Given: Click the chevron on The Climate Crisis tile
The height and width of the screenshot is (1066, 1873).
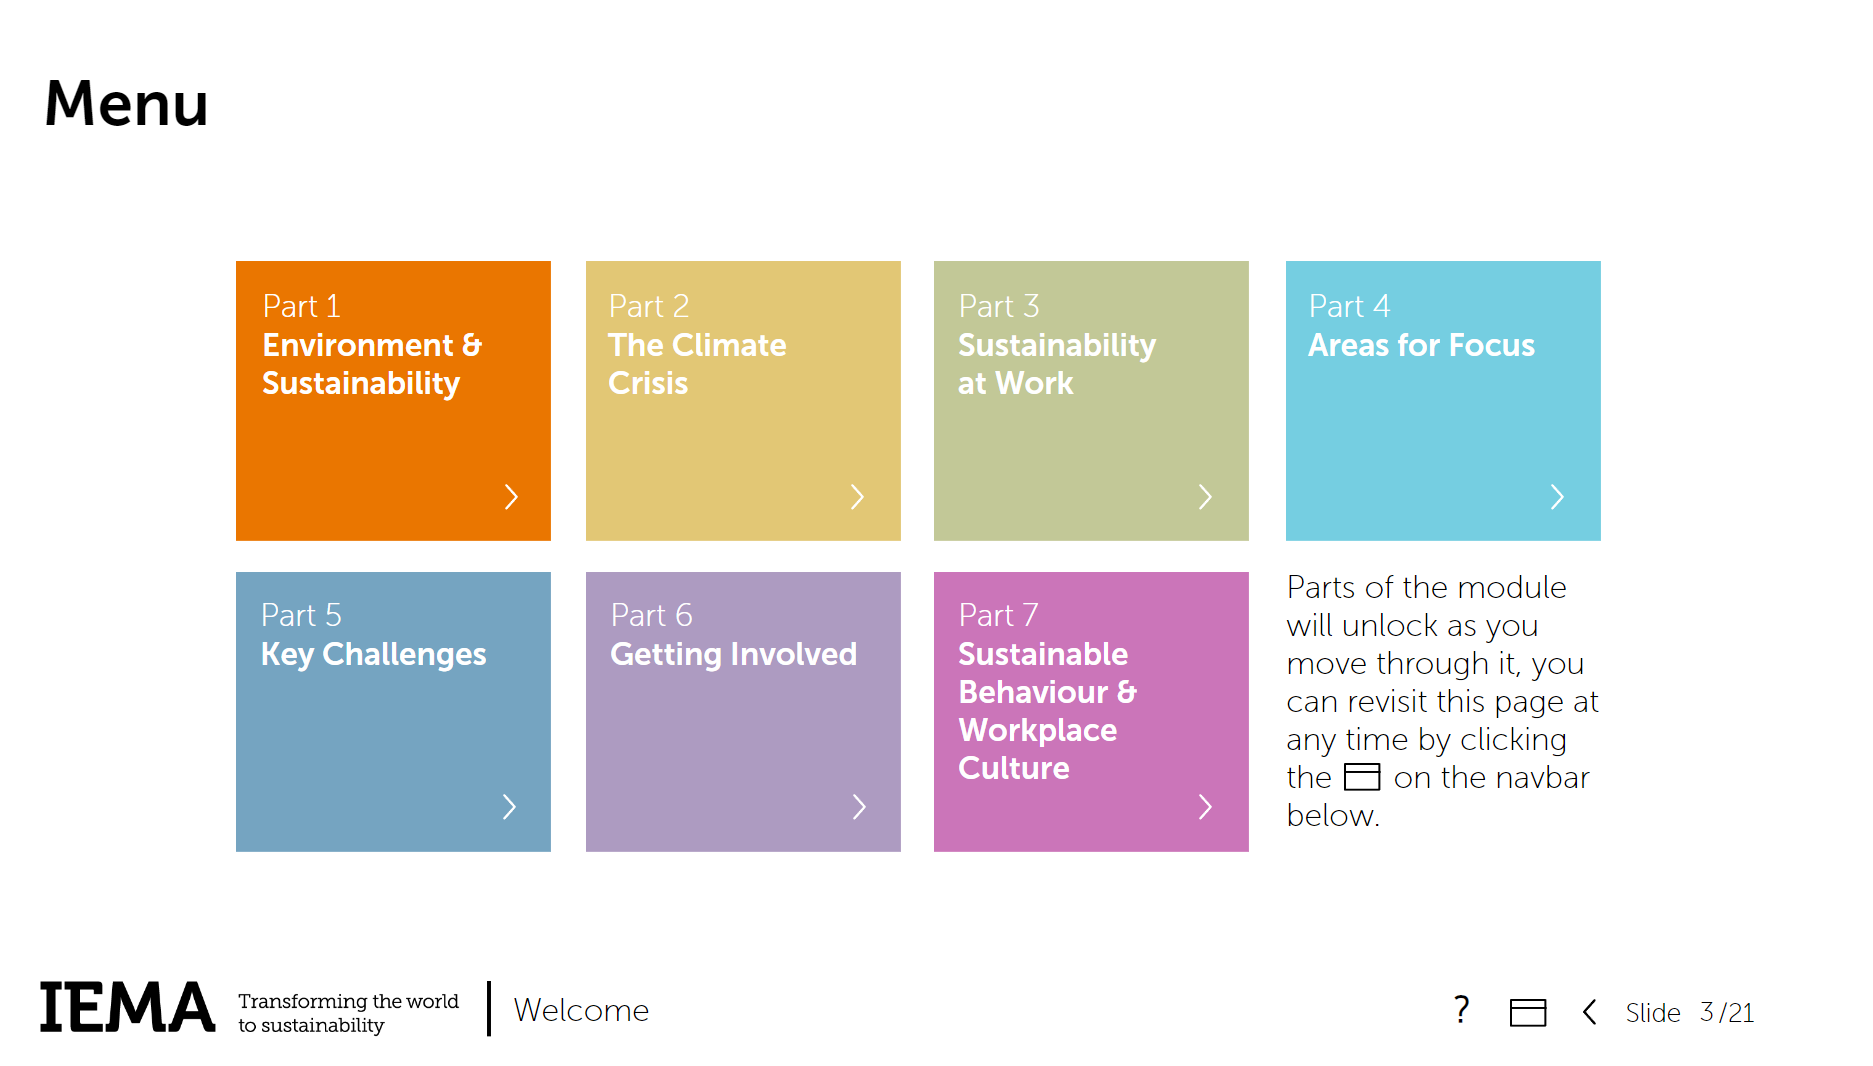Looking at the screenshot, I should pyautogui.click(x=857, y=496).
